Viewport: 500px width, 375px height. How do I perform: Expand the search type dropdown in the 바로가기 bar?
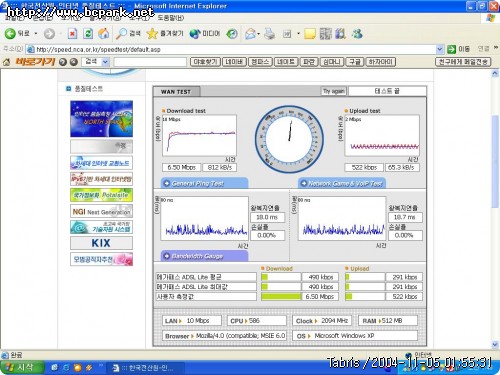pos(105,62)
